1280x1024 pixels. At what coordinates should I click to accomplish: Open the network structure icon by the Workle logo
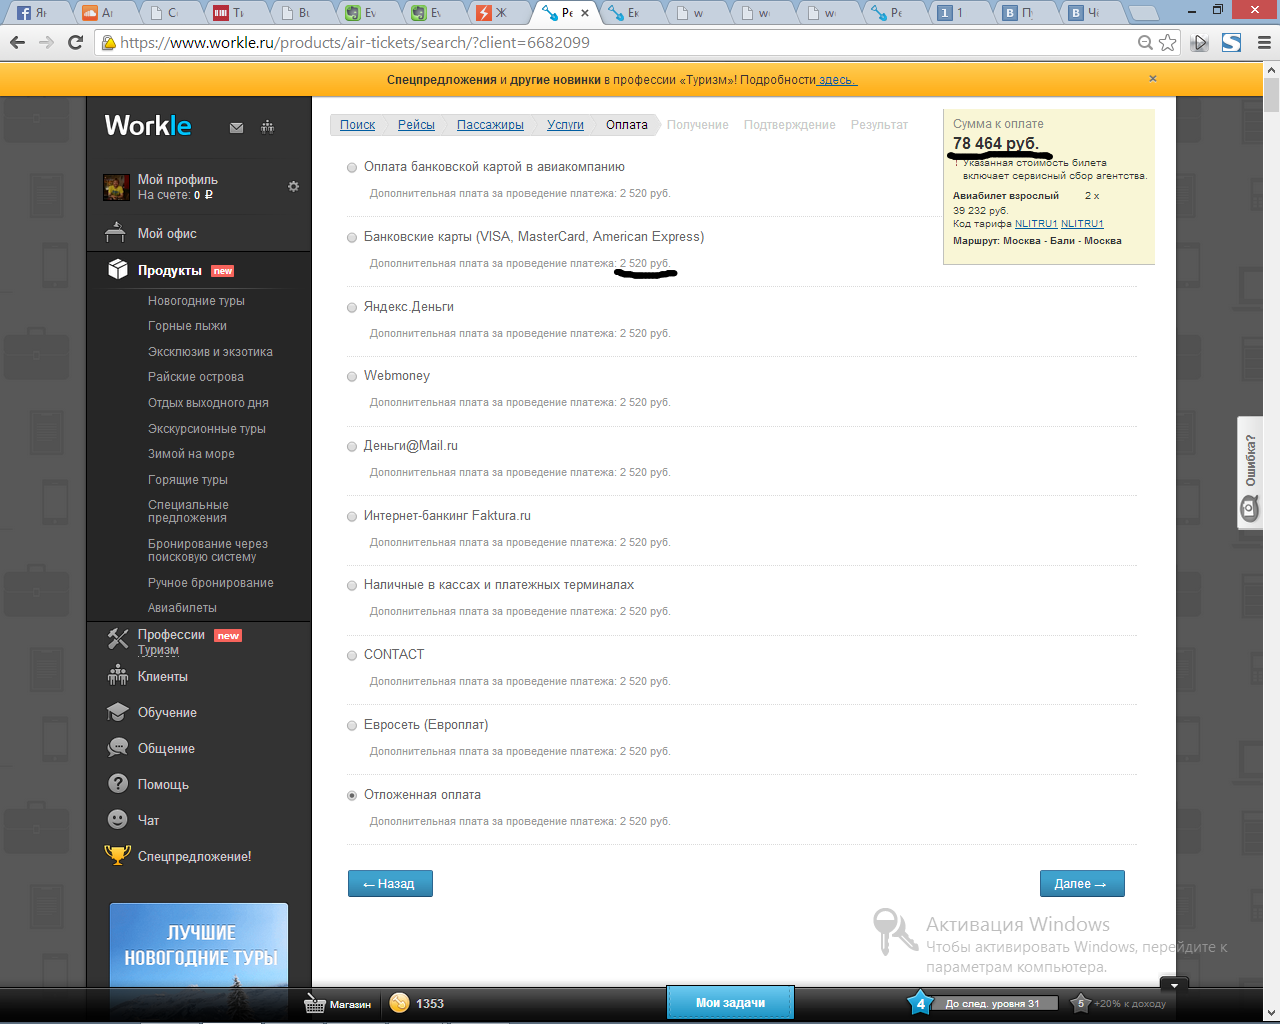tap(267, 127)
